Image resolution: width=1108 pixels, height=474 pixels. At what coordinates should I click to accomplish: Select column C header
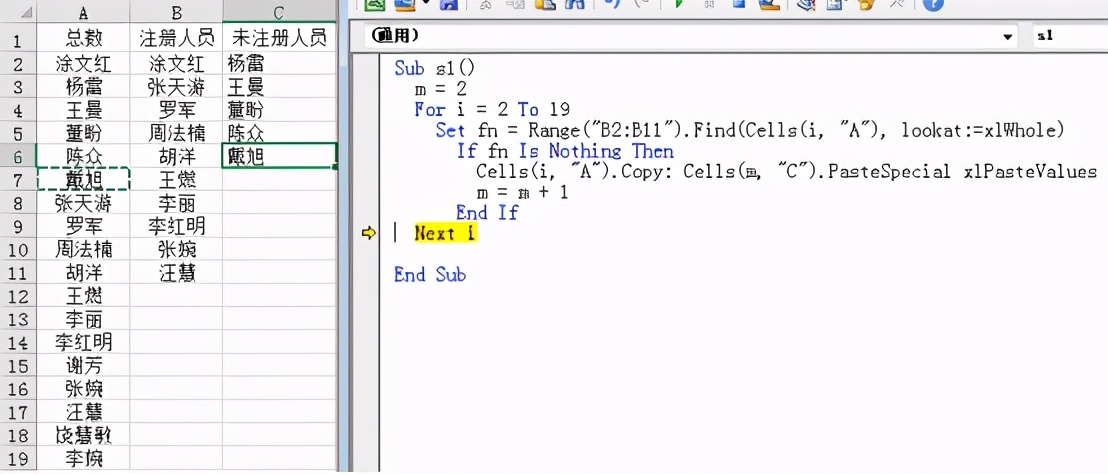pyautogui.click(x=279, y=11)
